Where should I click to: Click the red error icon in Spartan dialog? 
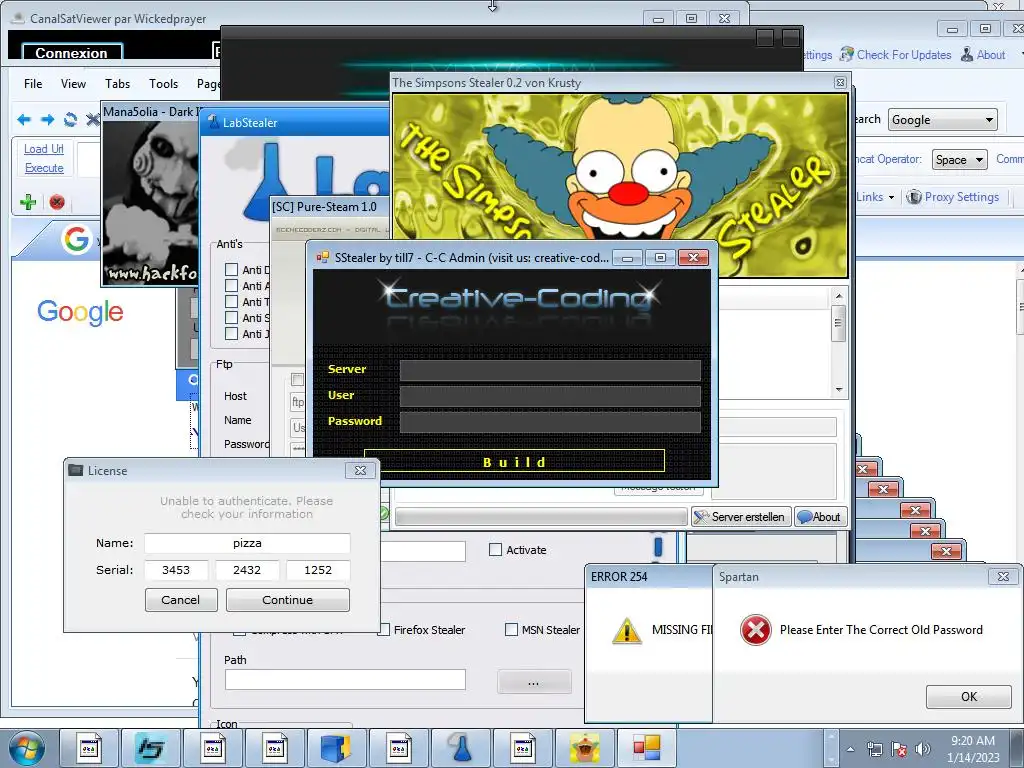tap(756, 630)
